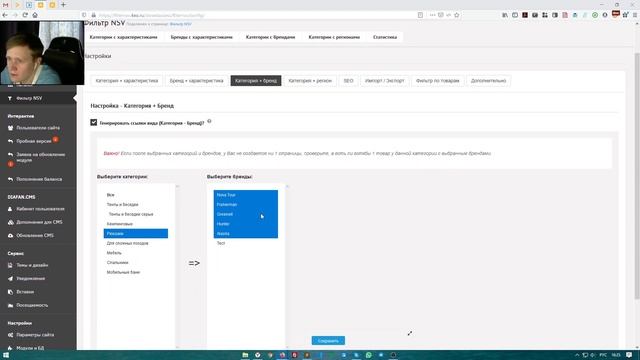
Task: Click the help icon after Генерировать ссылки
Action: click(x=209, y=121)
